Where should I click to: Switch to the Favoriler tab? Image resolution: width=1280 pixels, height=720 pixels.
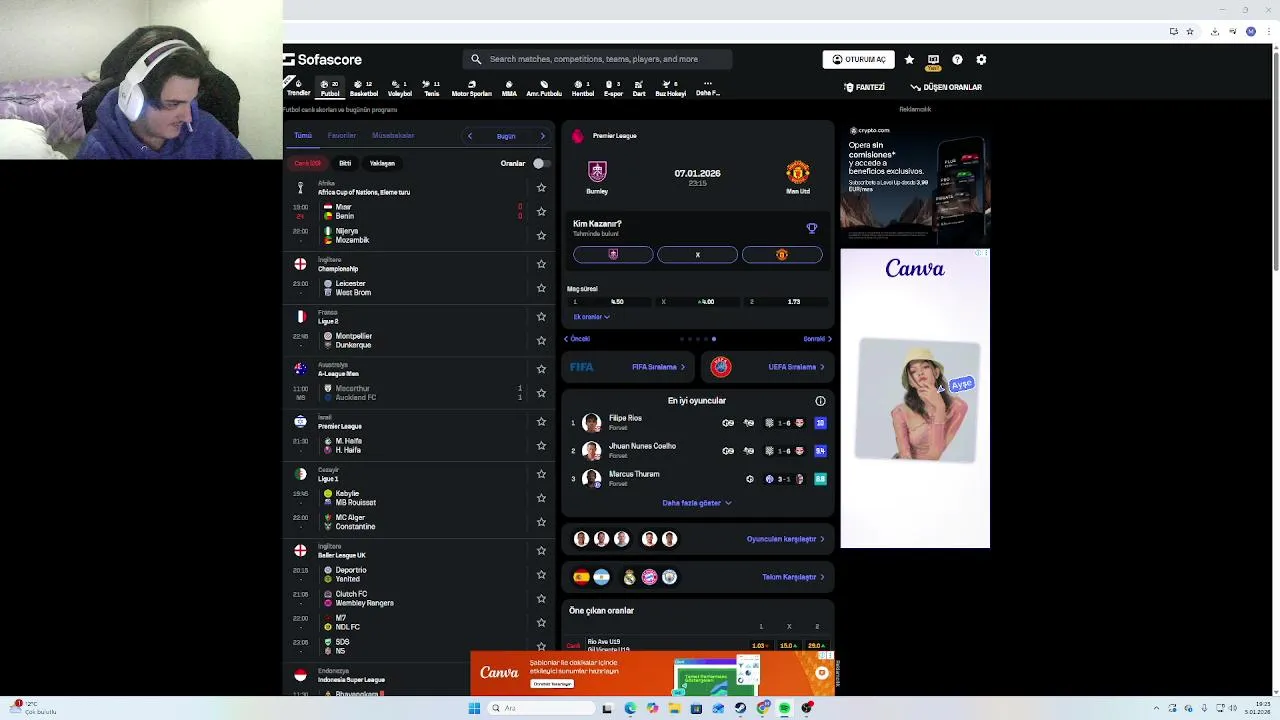pos(342,135)
